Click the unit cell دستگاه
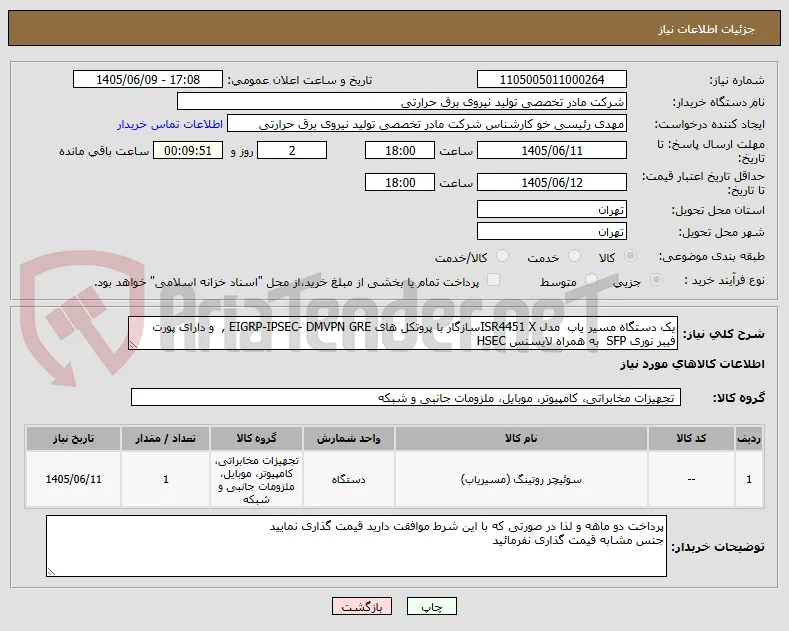Screen dimensions: 789x631 [349, 480]
